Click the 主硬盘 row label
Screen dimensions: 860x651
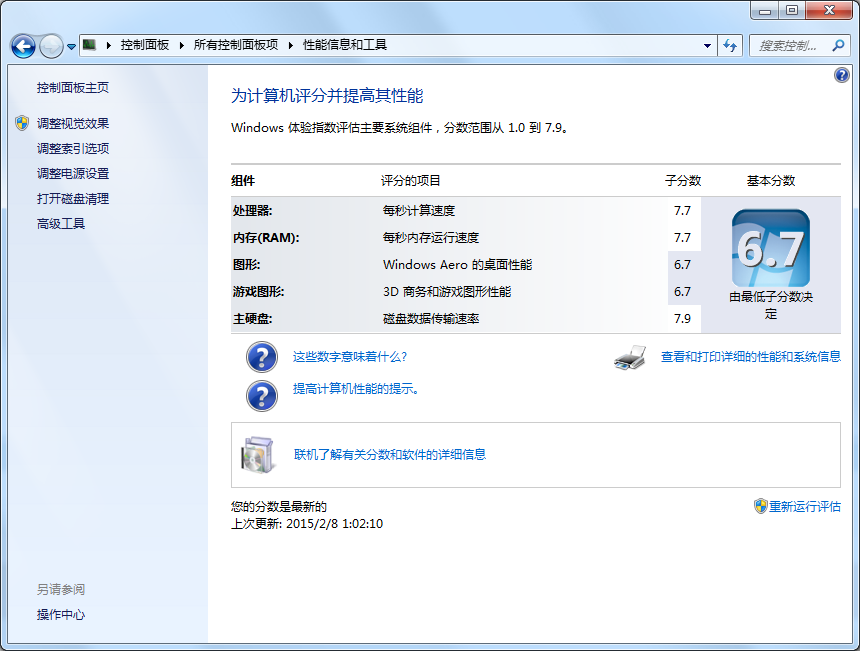(x=252, y=319)
